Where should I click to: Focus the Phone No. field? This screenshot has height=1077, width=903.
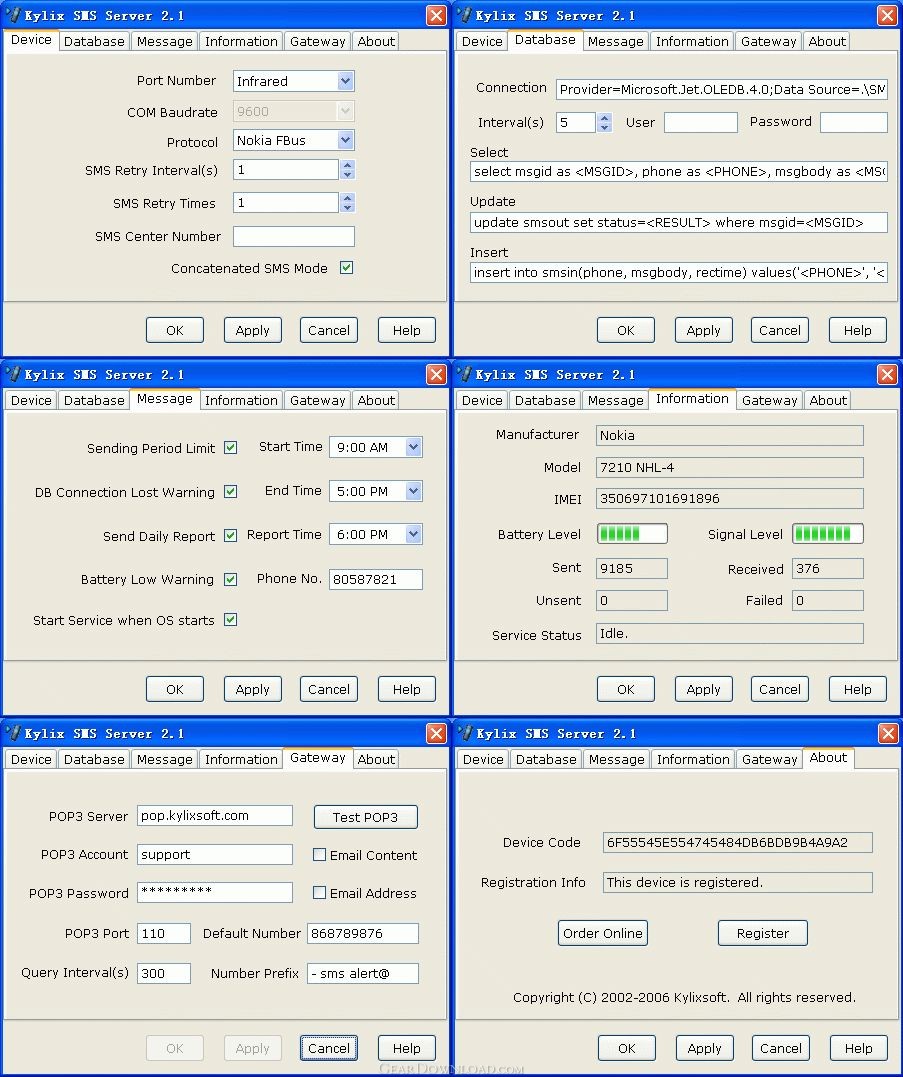click(x=376, y=579)
